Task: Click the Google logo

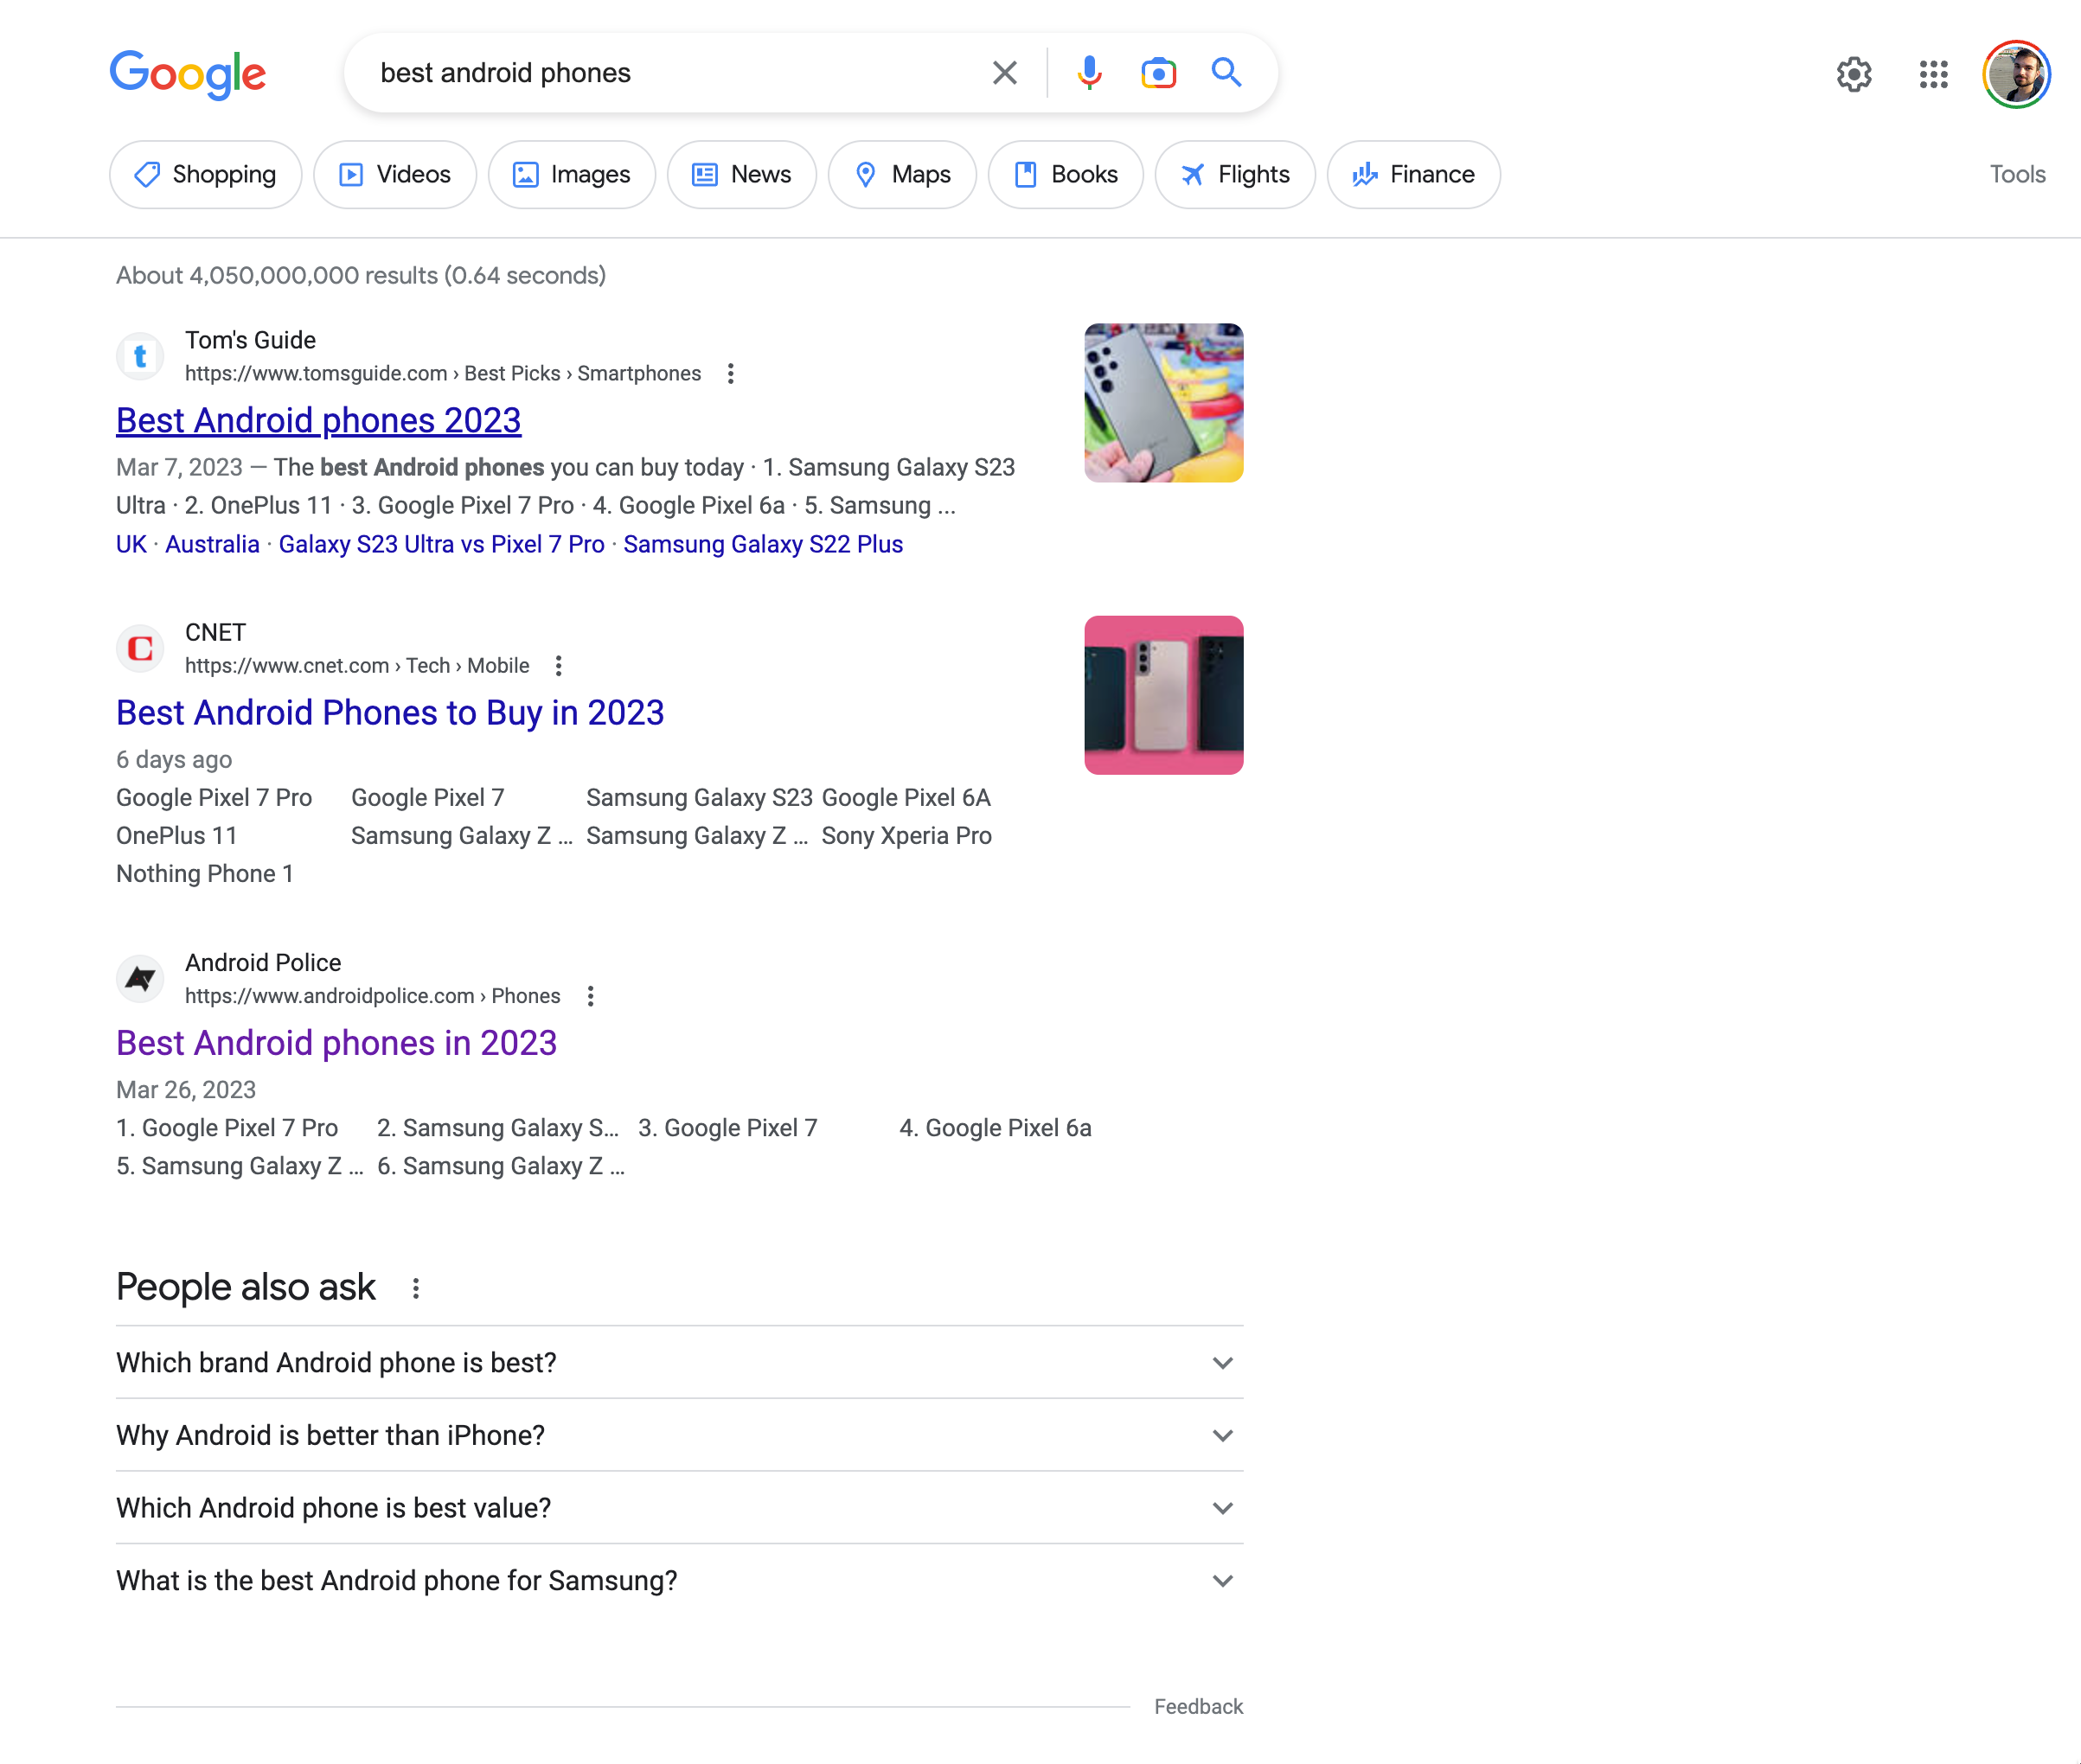Action: pyautogui.click(x=188, y=73)
